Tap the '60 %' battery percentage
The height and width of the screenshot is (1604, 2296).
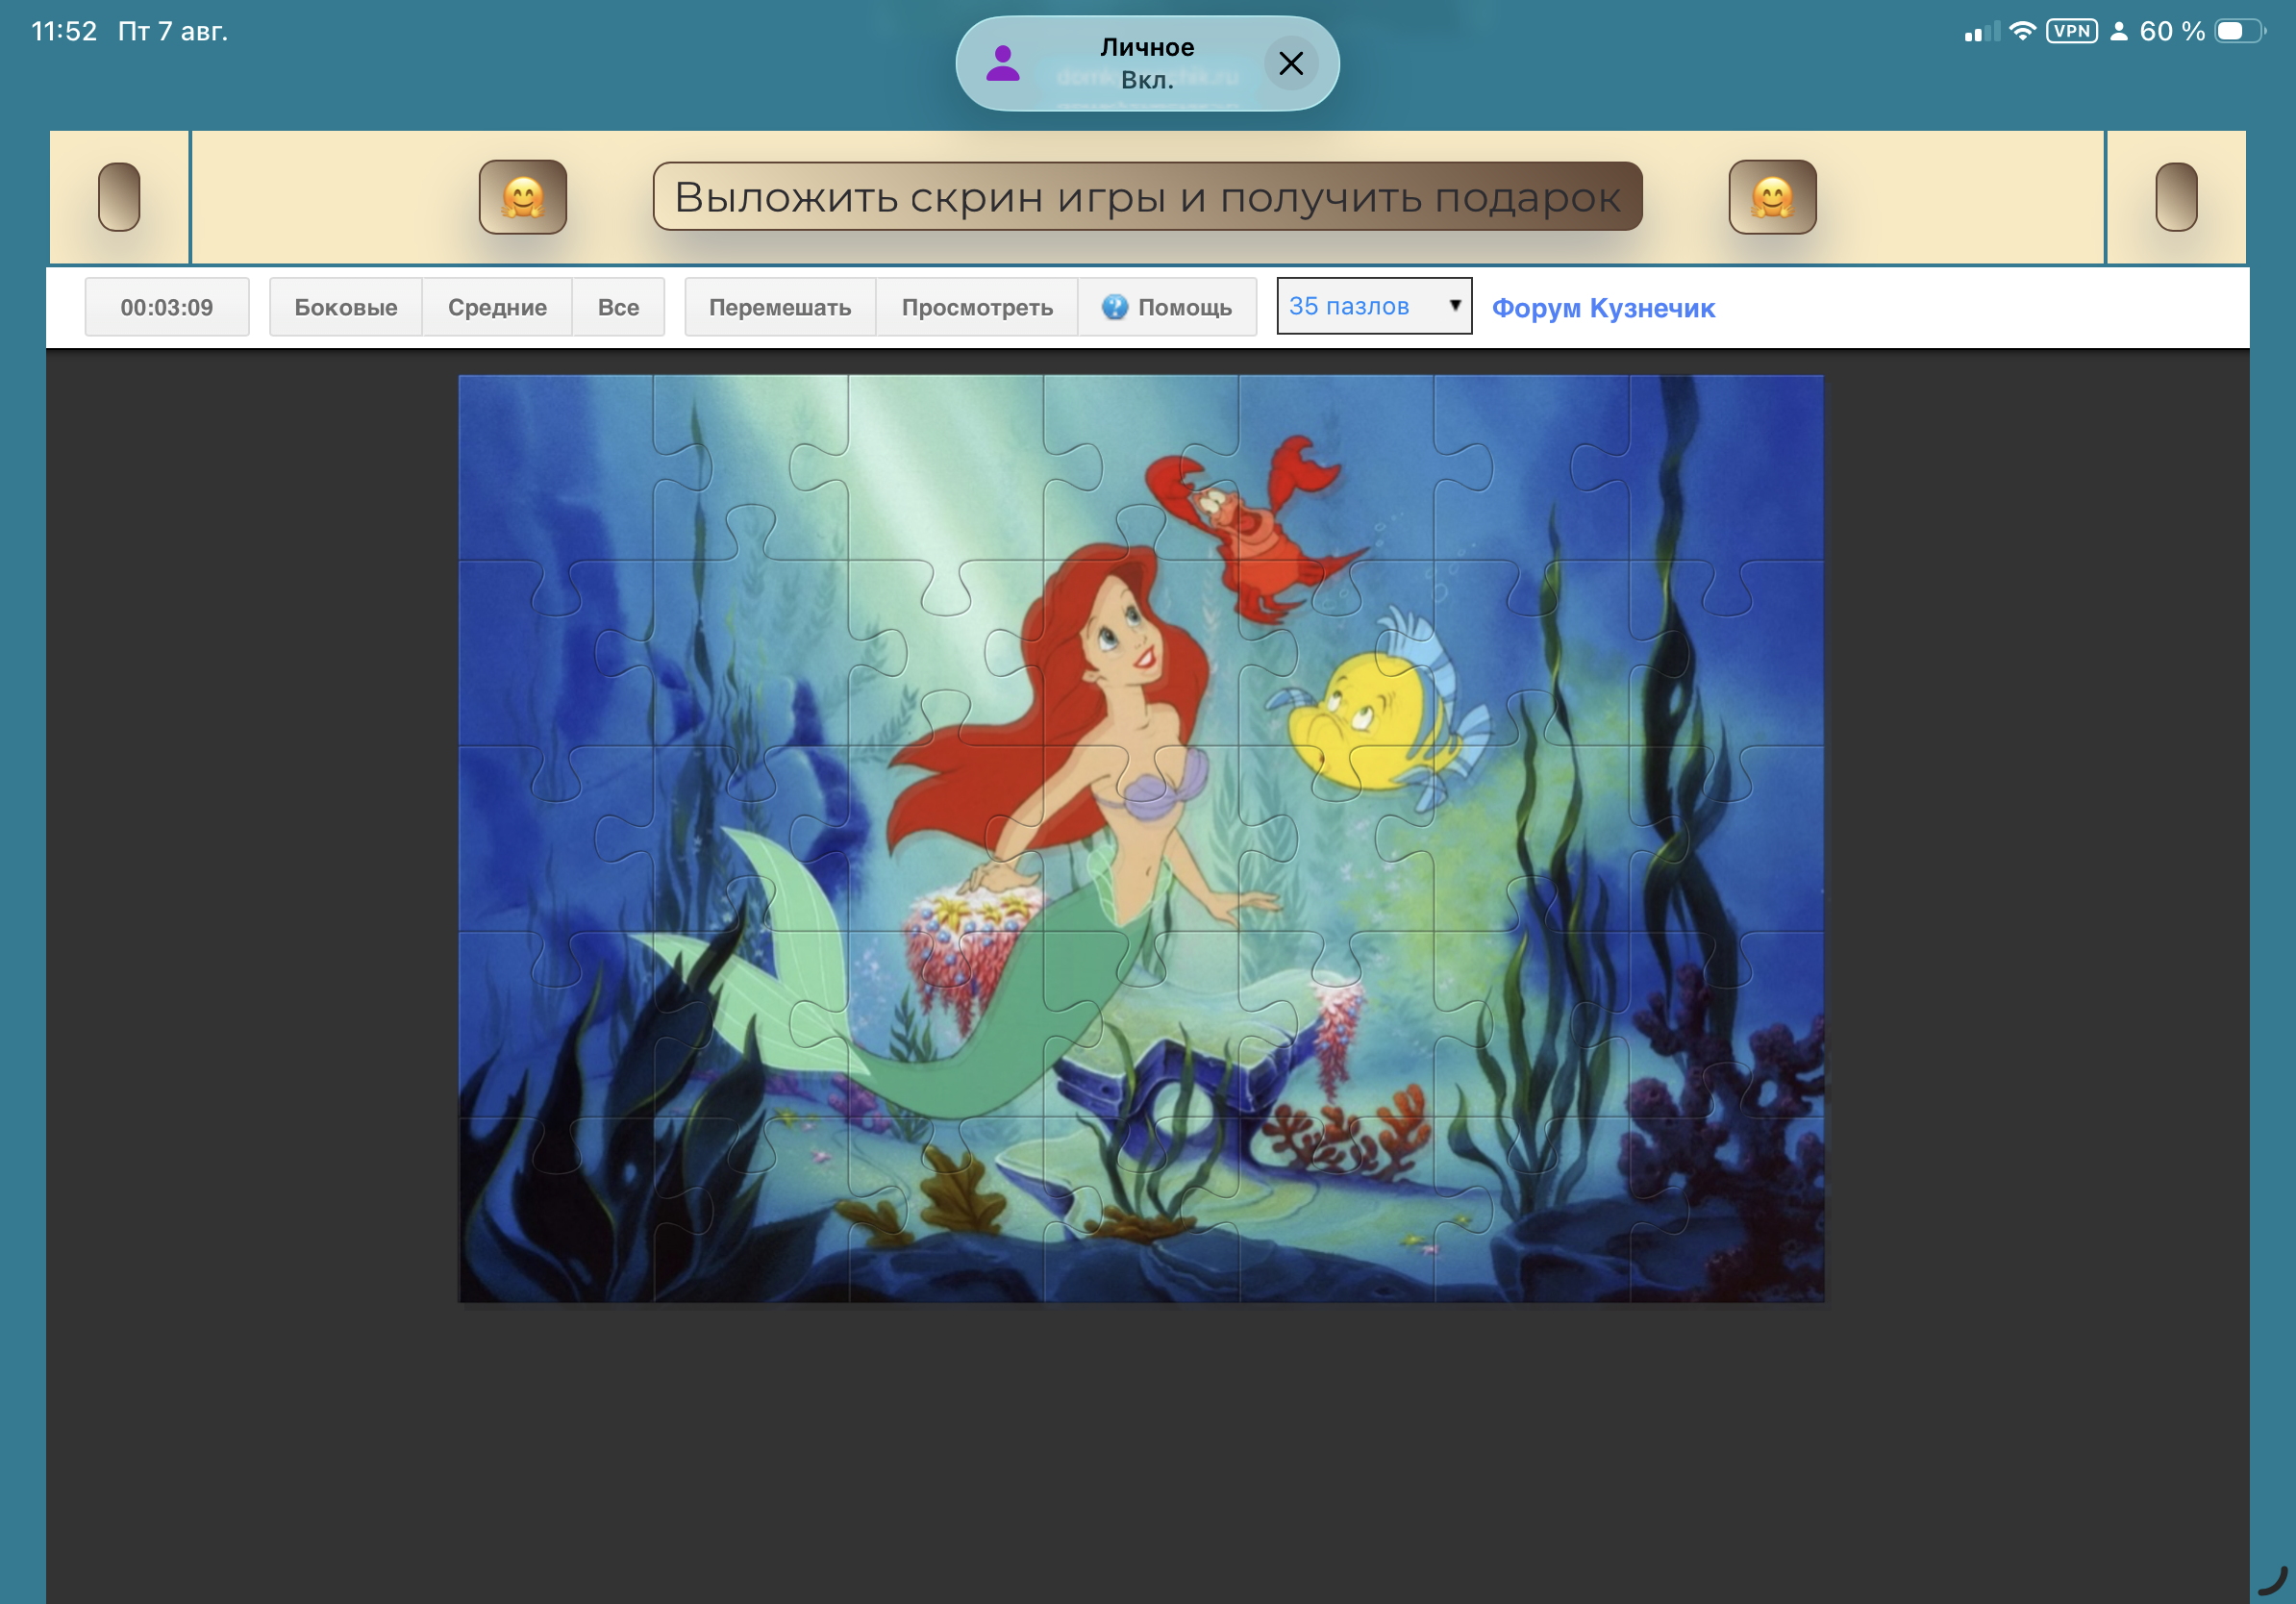(2172, 31)
